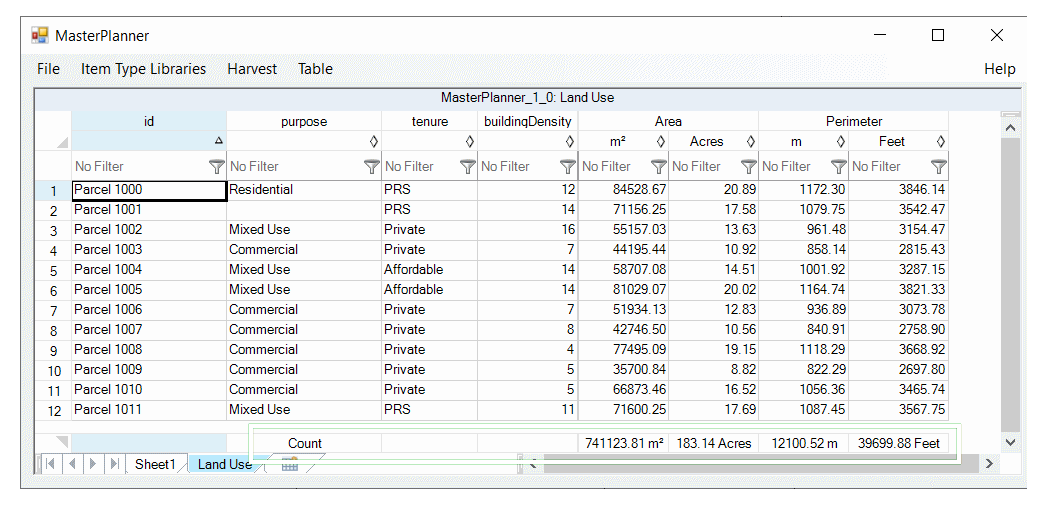Click the m² area filter funnel icon

(659, 166)
